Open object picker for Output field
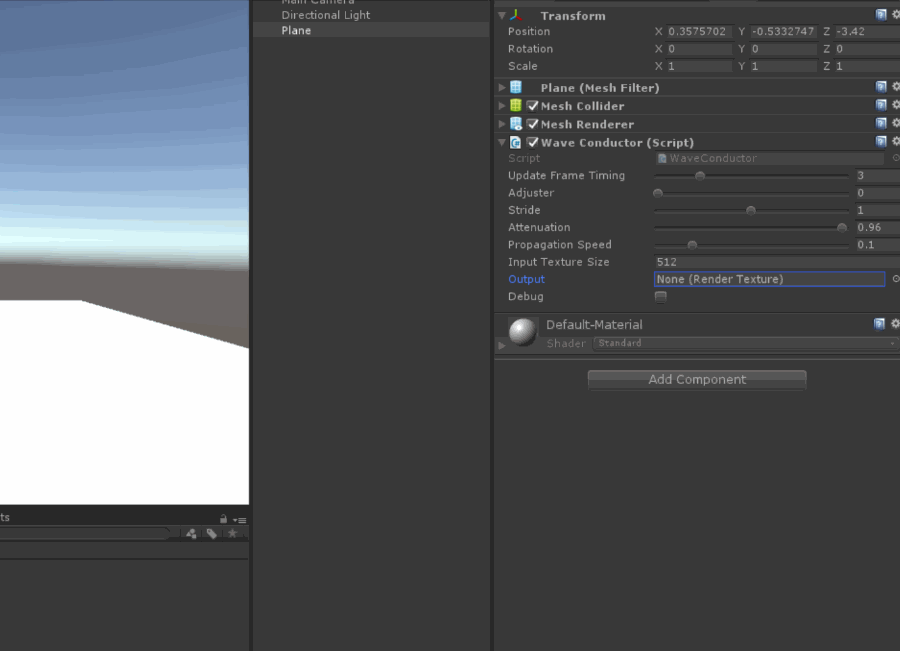The height and width of the screenshot is (651, 900). [x=895, y=279]
